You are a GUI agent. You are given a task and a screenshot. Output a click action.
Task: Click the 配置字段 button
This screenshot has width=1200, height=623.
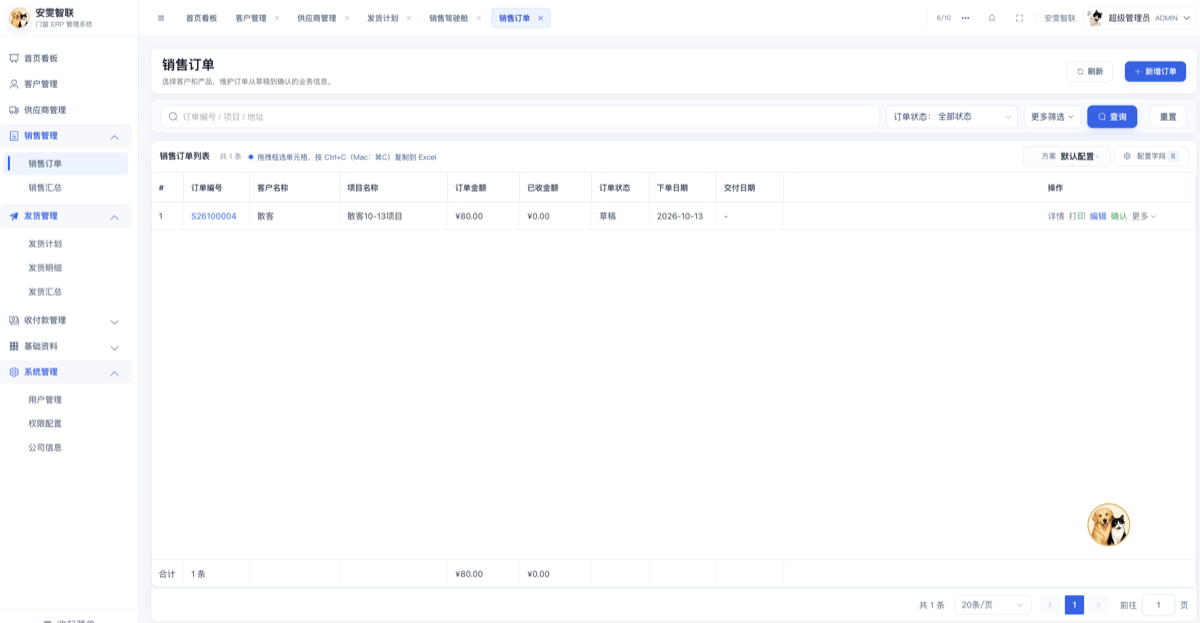pos(1151,156)
